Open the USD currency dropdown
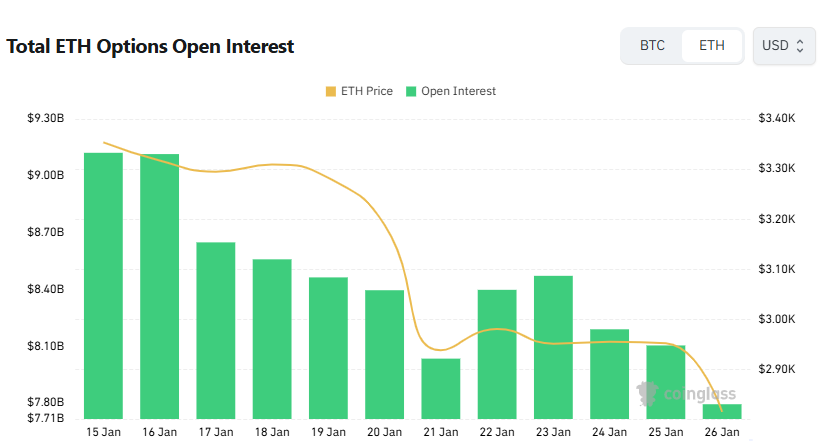This screenshot has height=441, width=822. click(781, 46)
